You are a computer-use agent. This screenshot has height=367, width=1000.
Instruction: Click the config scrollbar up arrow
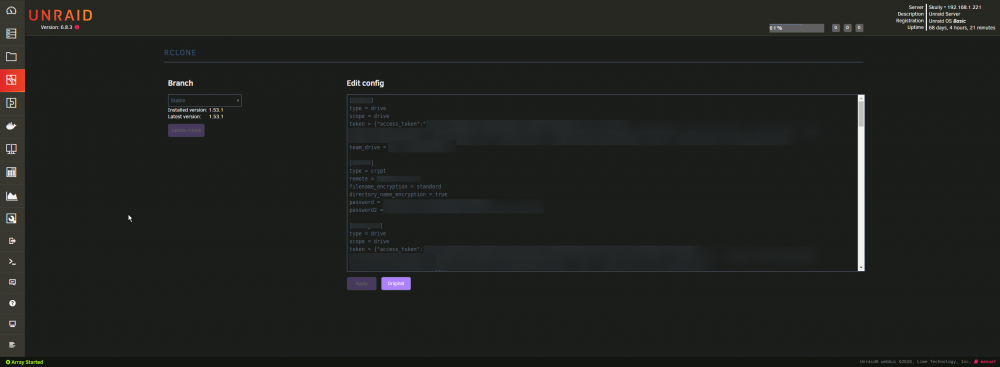861,98
